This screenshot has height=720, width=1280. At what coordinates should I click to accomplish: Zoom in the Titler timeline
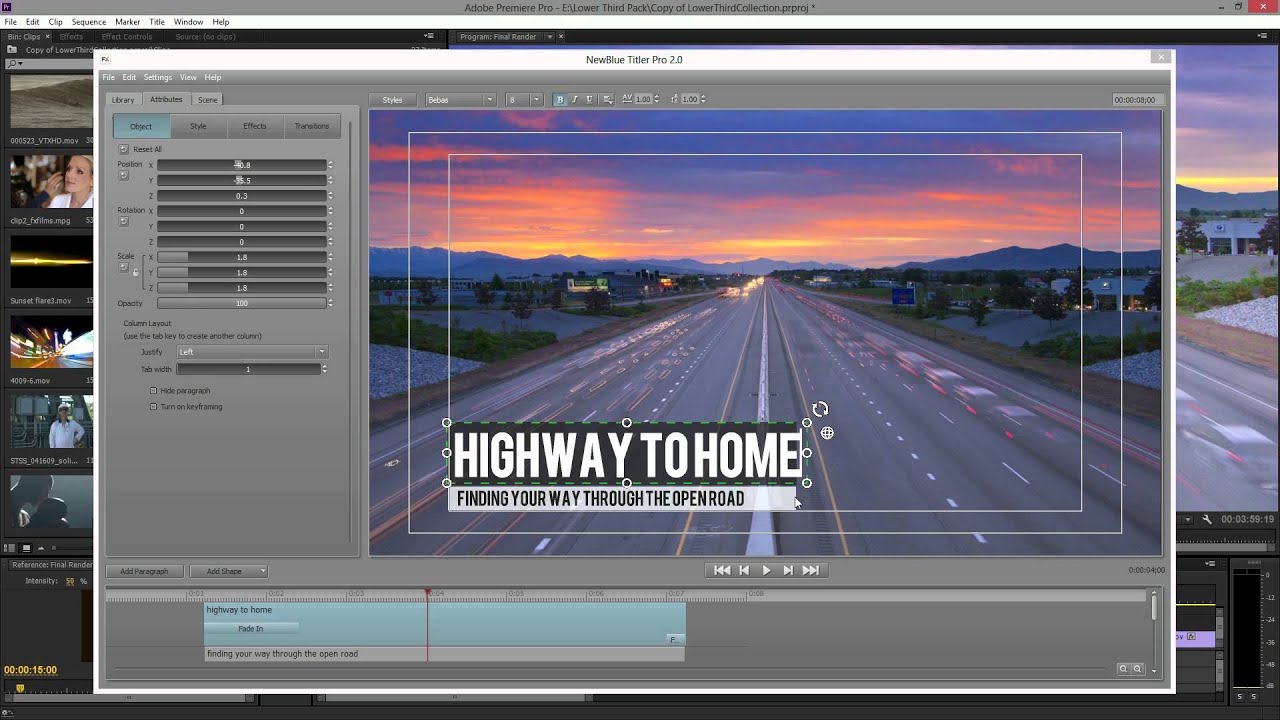coord(1137,669)
